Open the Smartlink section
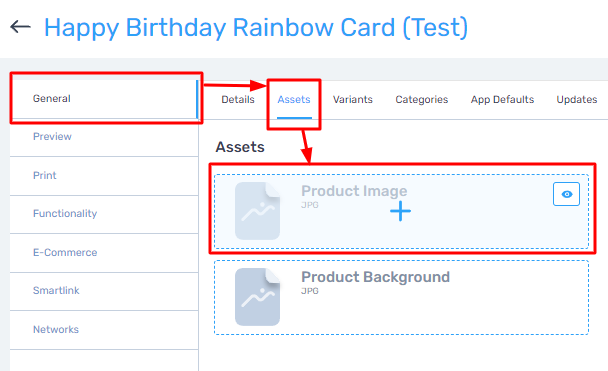This screenshot has width=608, height=371. coord(104,291)
